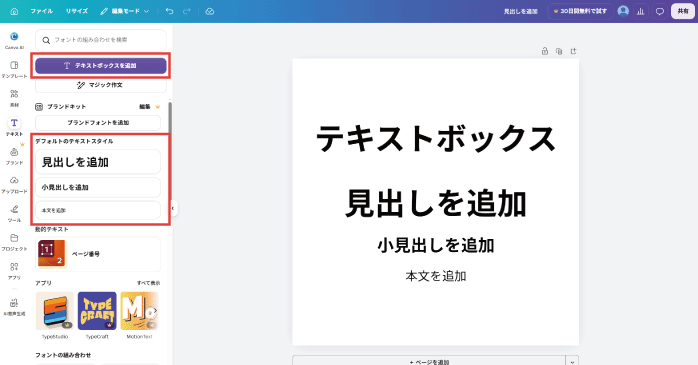This screenshot has width=698, height=365.
Task: Select the 小見出しを追加 subheading on canvas
Action: click(435, 245)
